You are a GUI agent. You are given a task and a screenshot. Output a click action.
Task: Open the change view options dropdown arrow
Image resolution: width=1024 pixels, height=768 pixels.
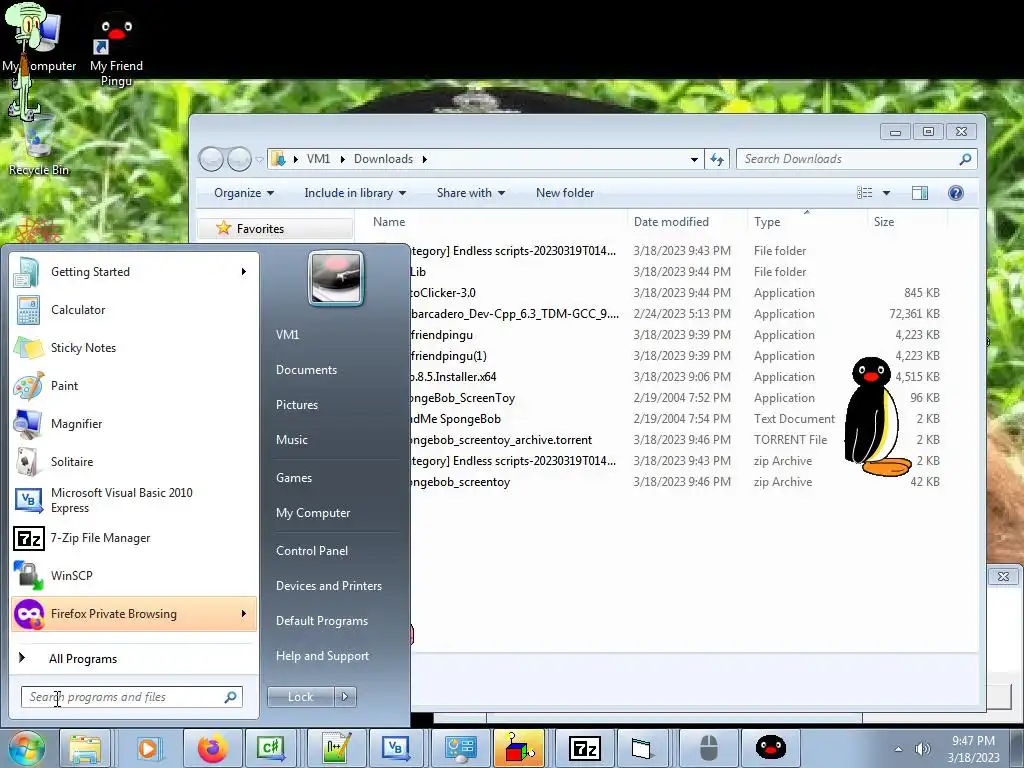886,193
